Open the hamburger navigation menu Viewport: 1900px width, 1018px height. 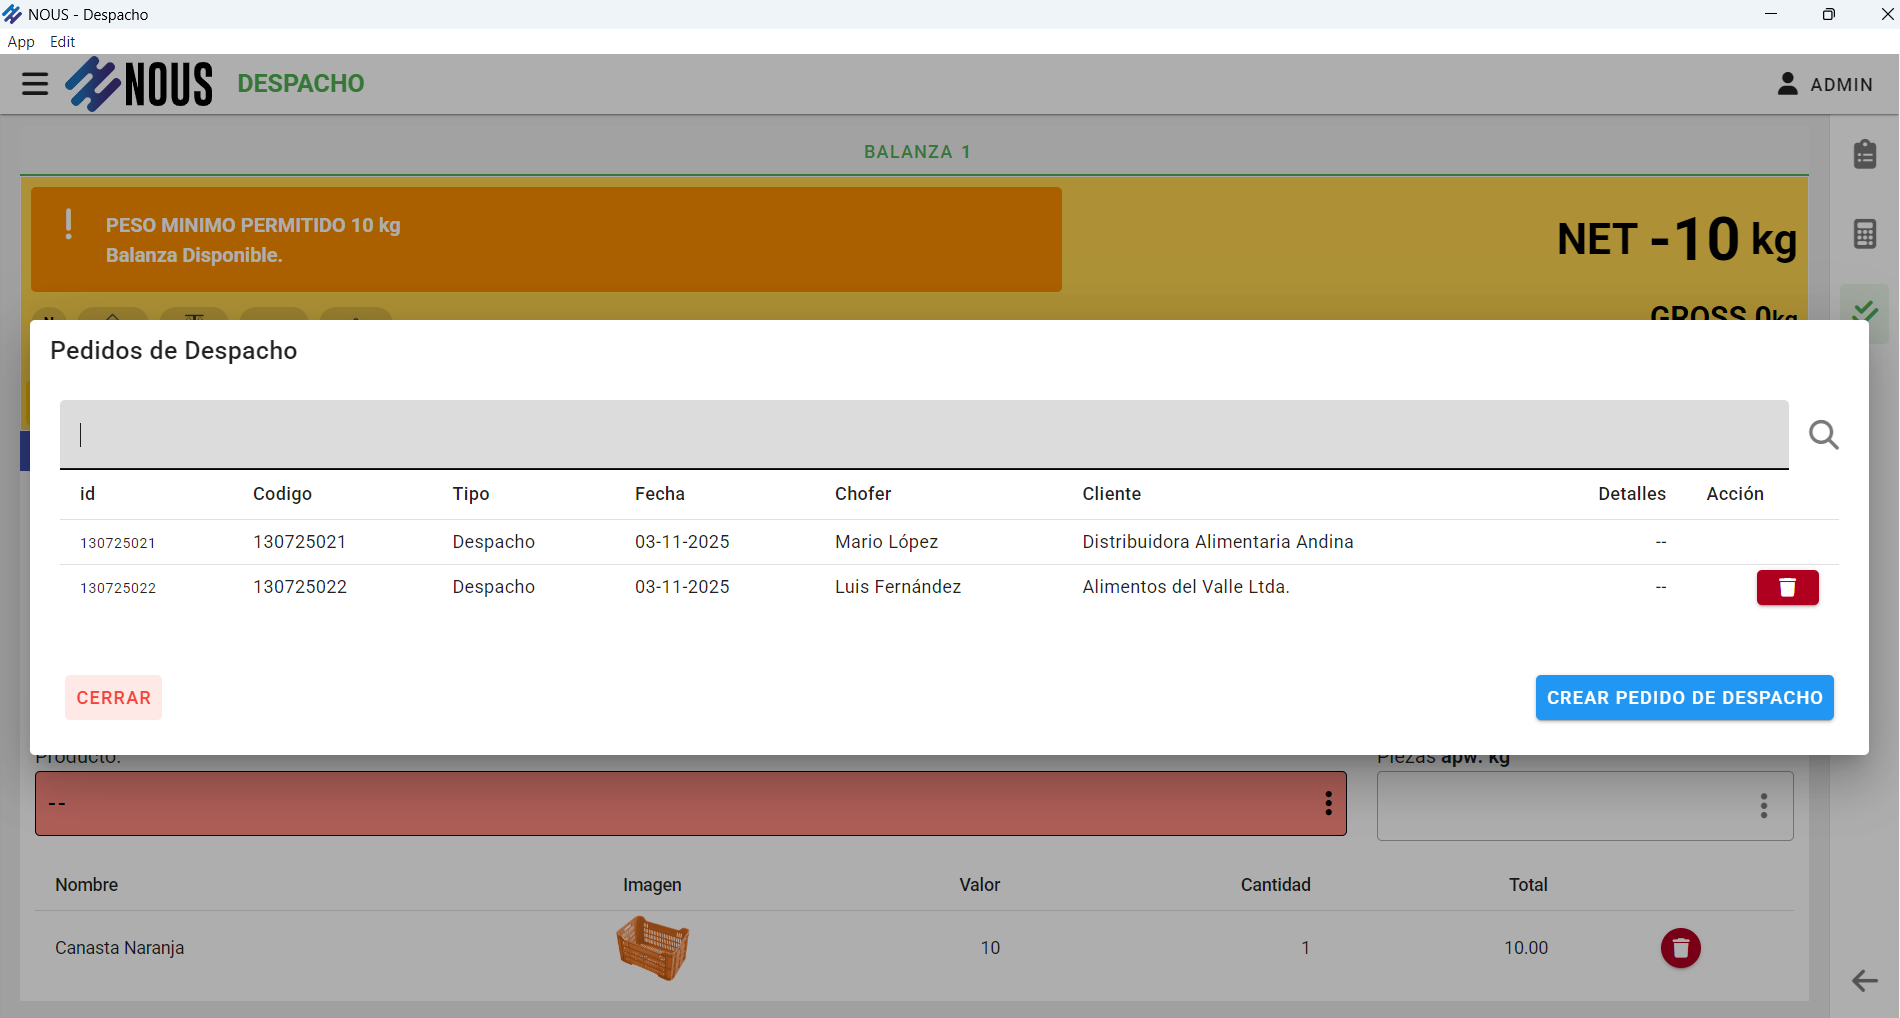point(35,84)
